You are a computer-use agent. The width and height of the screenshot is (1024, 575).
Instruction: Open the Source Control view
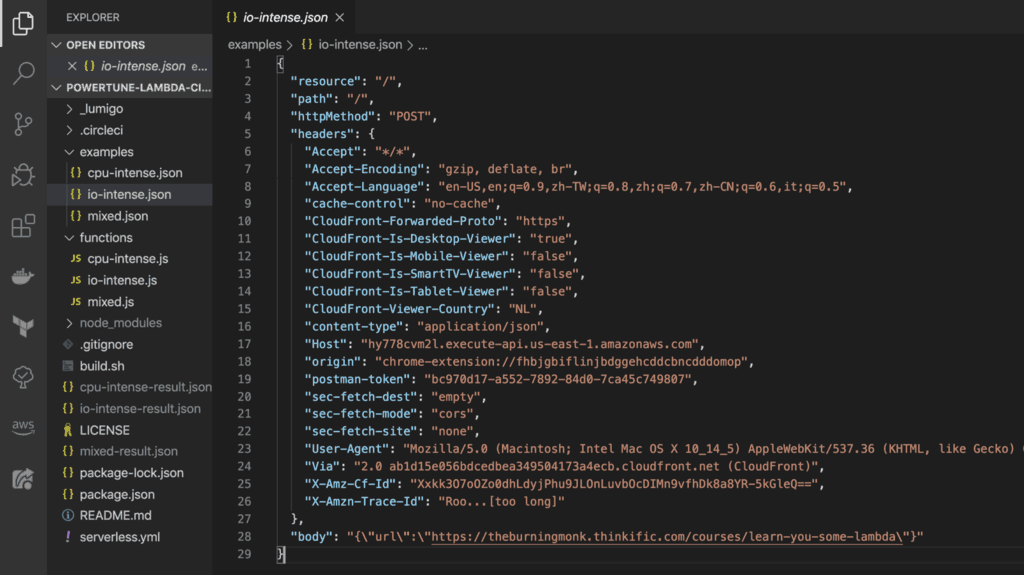coord(22,124)
